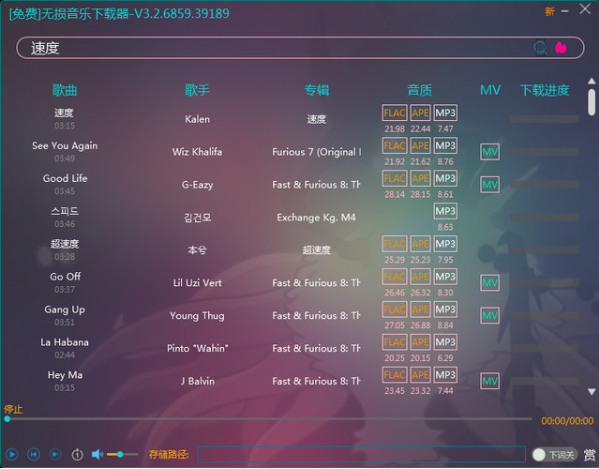The width and height of the screenshot is (599, 469).
Task: Click the orange 新 update icon
Action: coord(549,11)
